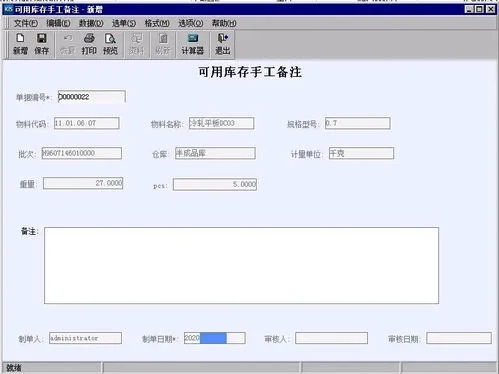Click the 单据编号 field showing 00000022
This screenshot has width=499, height=374.
(92, 97)
